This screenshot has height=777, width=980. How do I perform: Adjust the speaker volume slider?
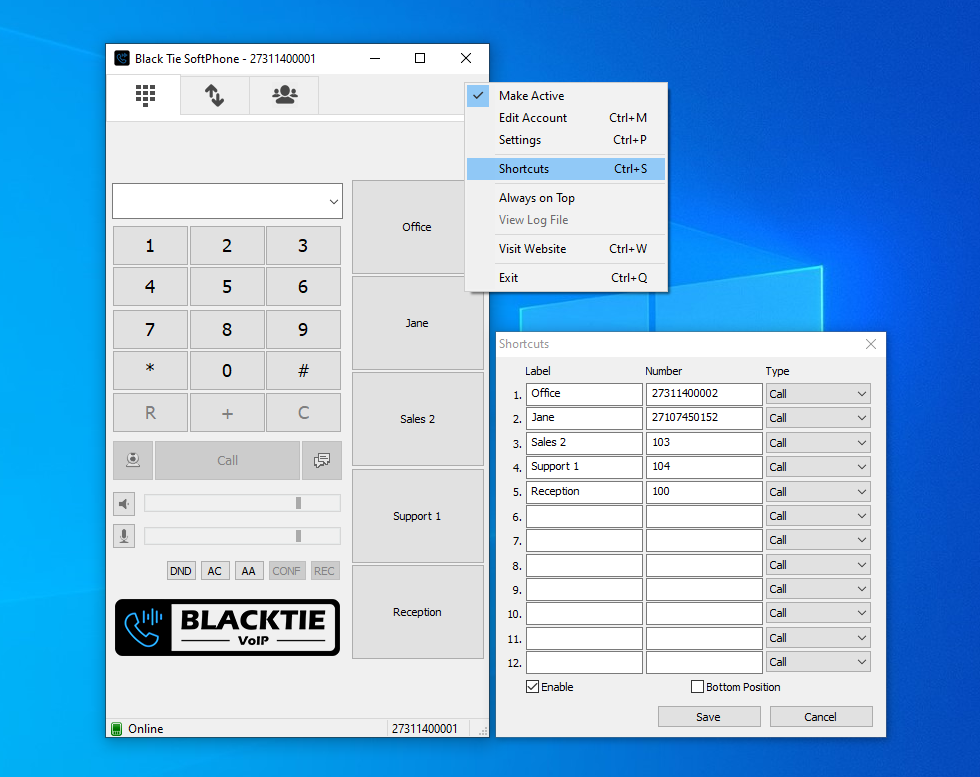(x=298, y=503)
